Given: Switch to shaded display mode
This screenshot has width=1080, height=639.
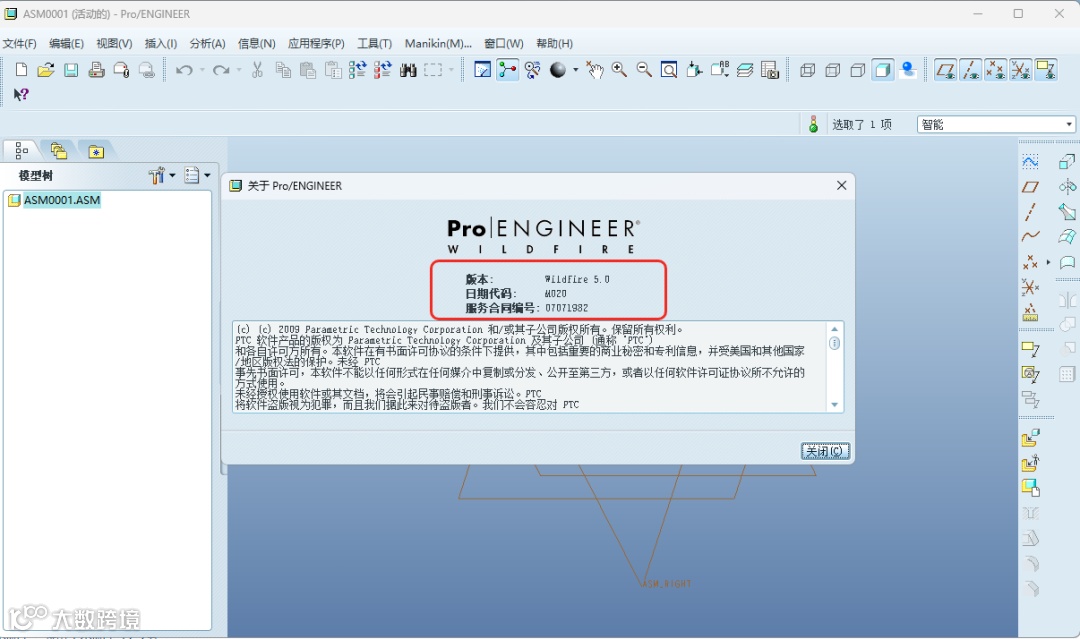Looking at the screenshot, I should click(x=882, y=70).
